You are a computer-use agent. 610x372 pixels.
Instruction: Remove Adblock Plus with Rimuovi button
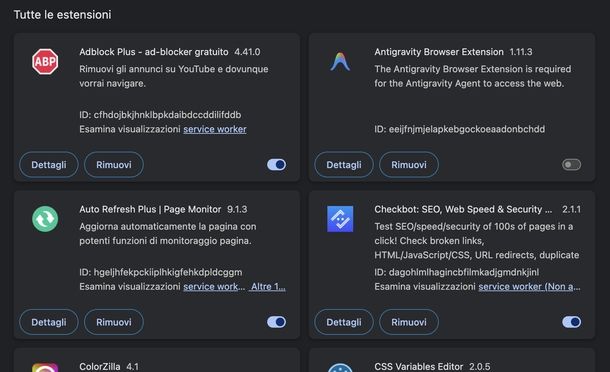coord(114,165)
